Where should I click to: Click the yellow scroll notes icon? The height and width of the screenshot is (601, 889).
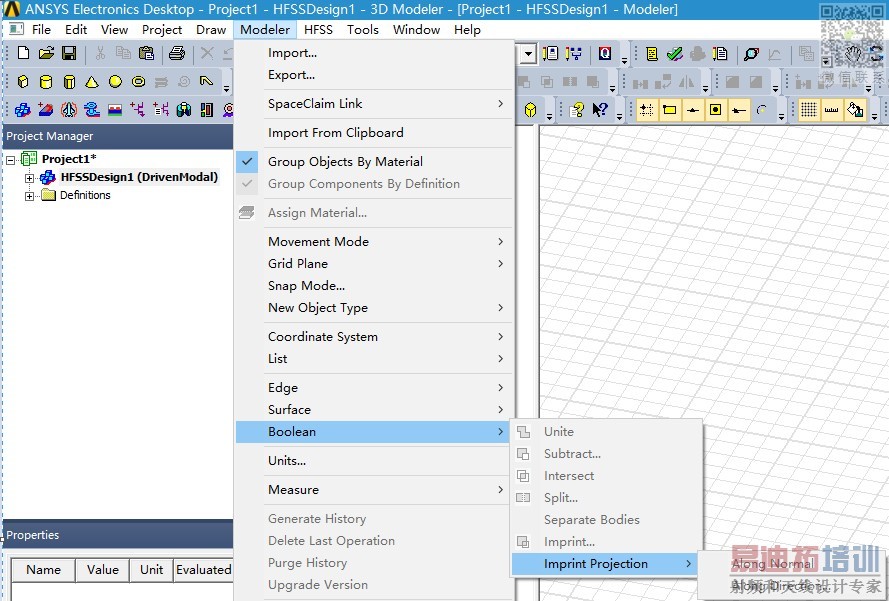(x=652, y=53)
